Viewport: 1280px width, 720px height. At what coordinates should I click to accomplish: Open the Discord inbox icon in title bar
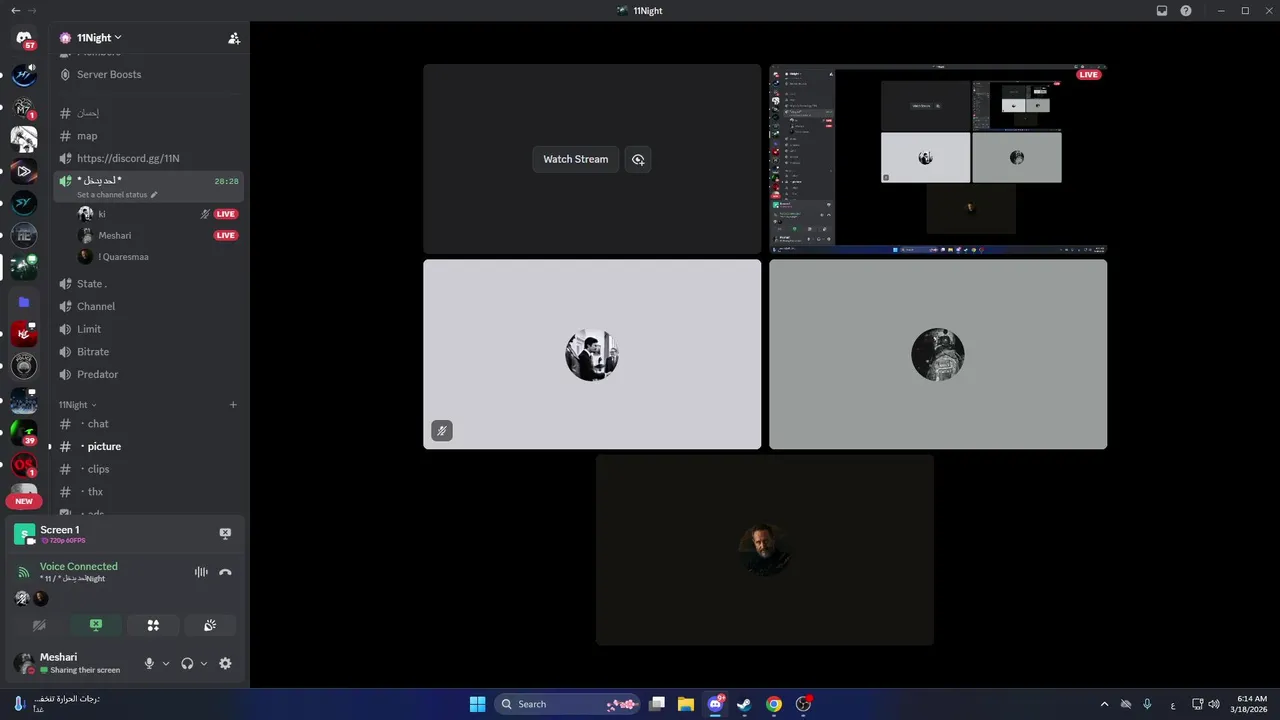point(1162,10)
